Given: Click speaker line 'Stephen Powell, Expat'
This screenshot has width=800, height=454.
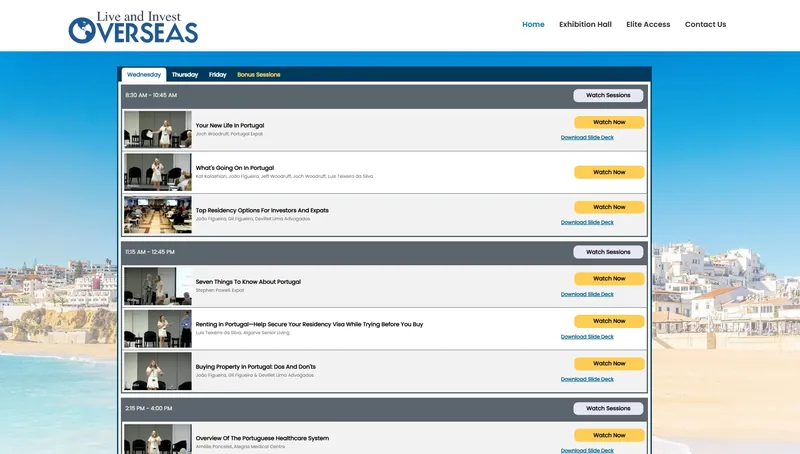Looking at the screenshot, I should [x=220, y=290].
